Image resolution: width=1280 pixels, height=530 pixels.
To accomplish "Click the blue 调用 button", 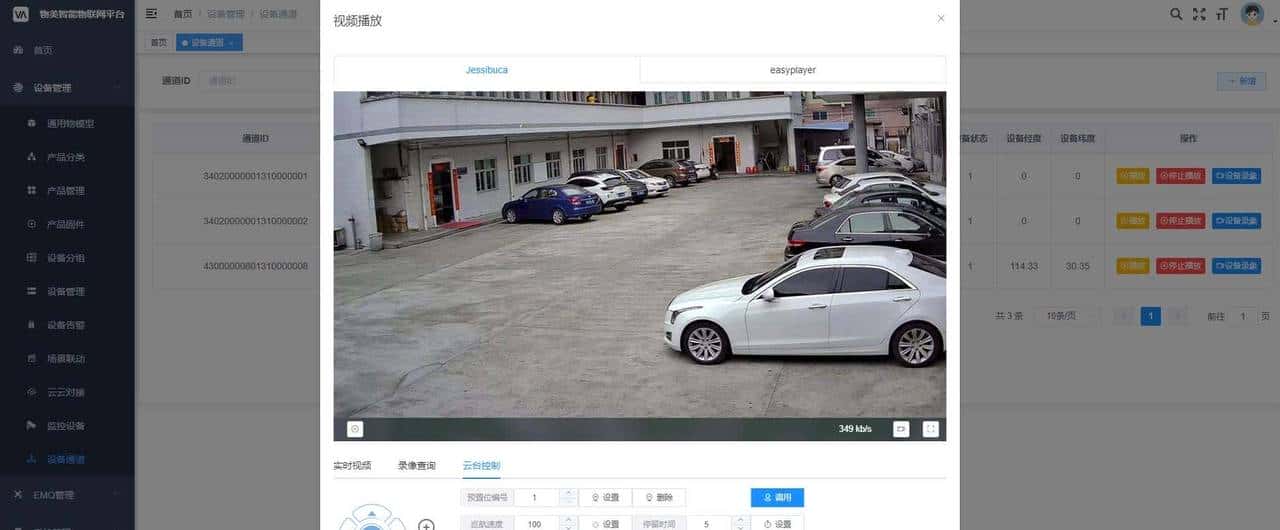I will (777, 497).
